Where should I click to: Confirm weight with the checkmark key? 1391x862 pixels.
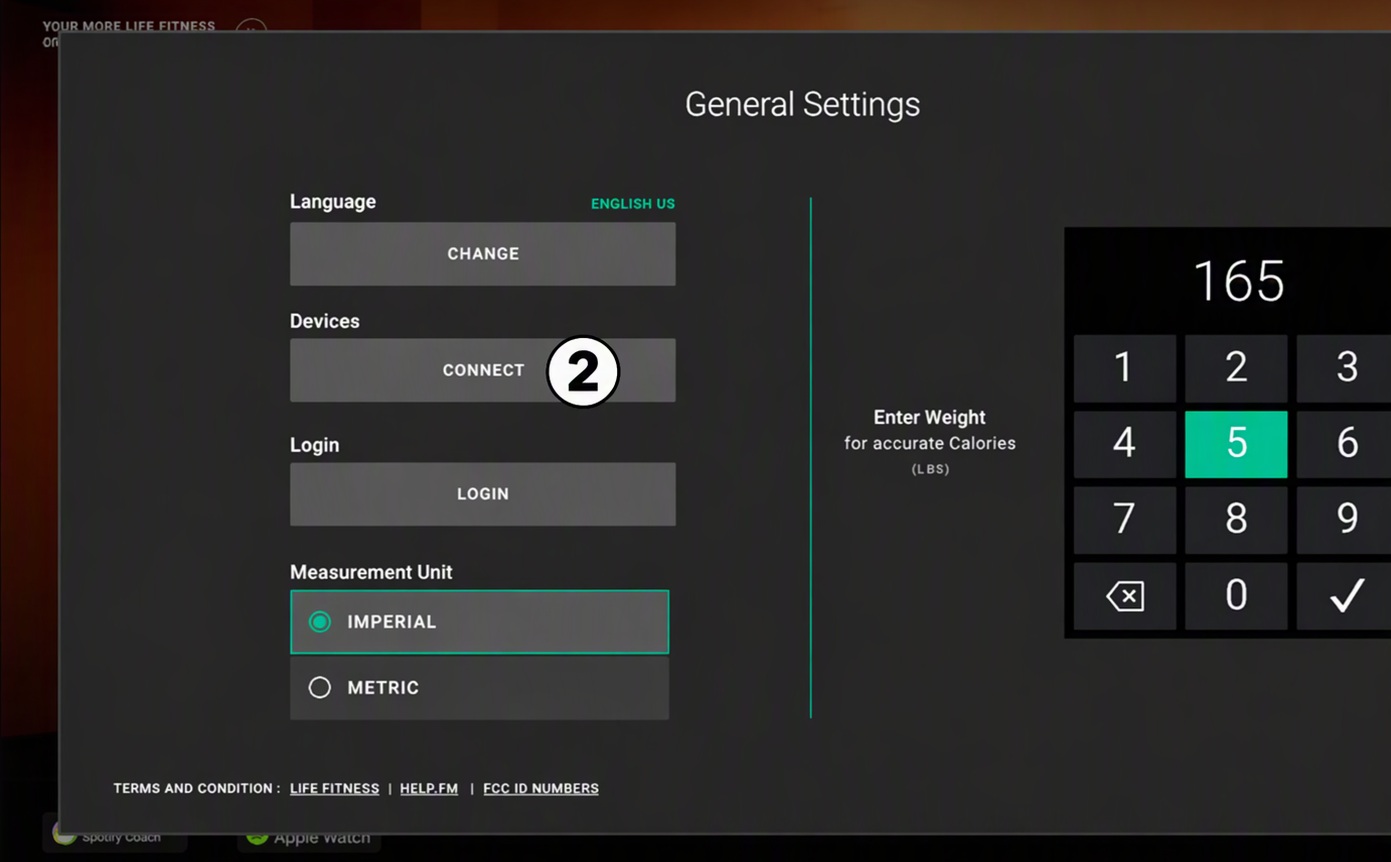pos(1344,596)
